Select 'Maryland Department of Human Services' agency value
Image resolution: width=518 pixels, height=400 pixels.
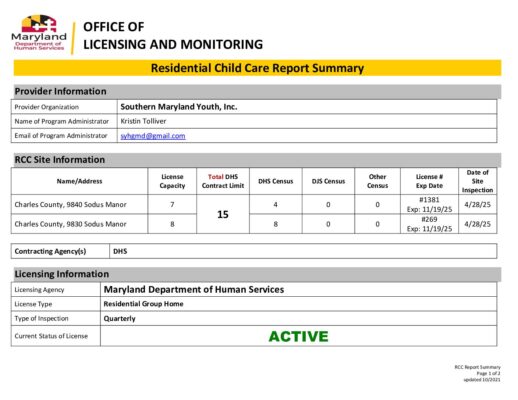click(x=194, y=289)
